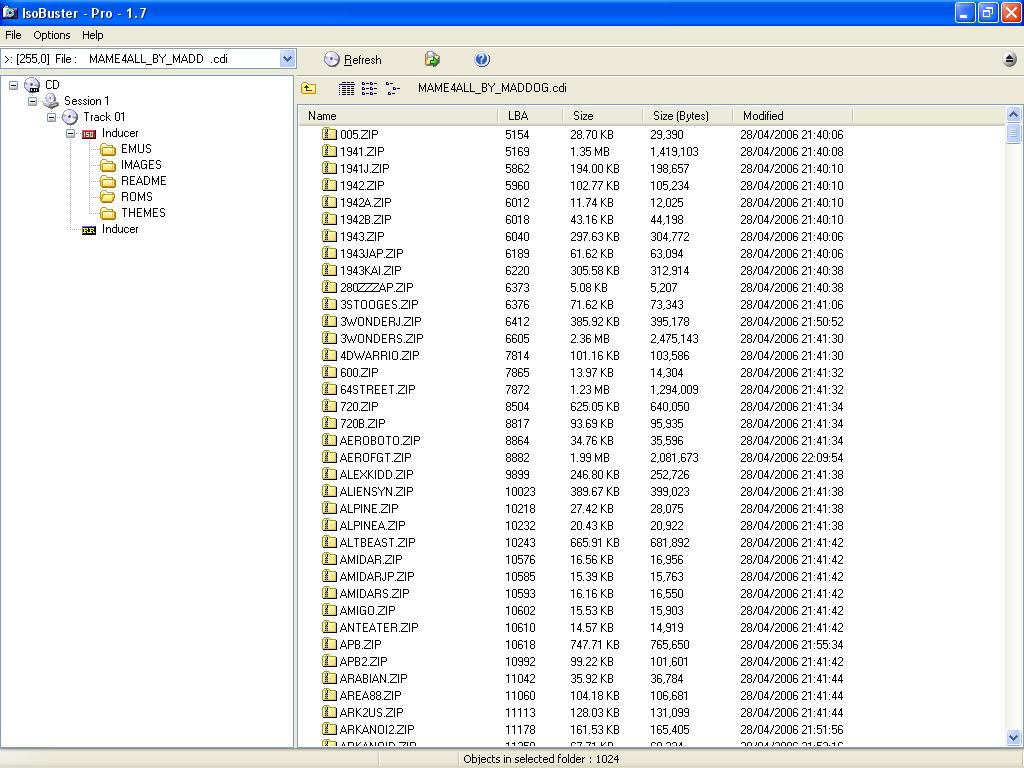Go up one folder level icon
The width and height of the screenshot is (1024, 768).
pyautogui.click(x=309, y=89)
